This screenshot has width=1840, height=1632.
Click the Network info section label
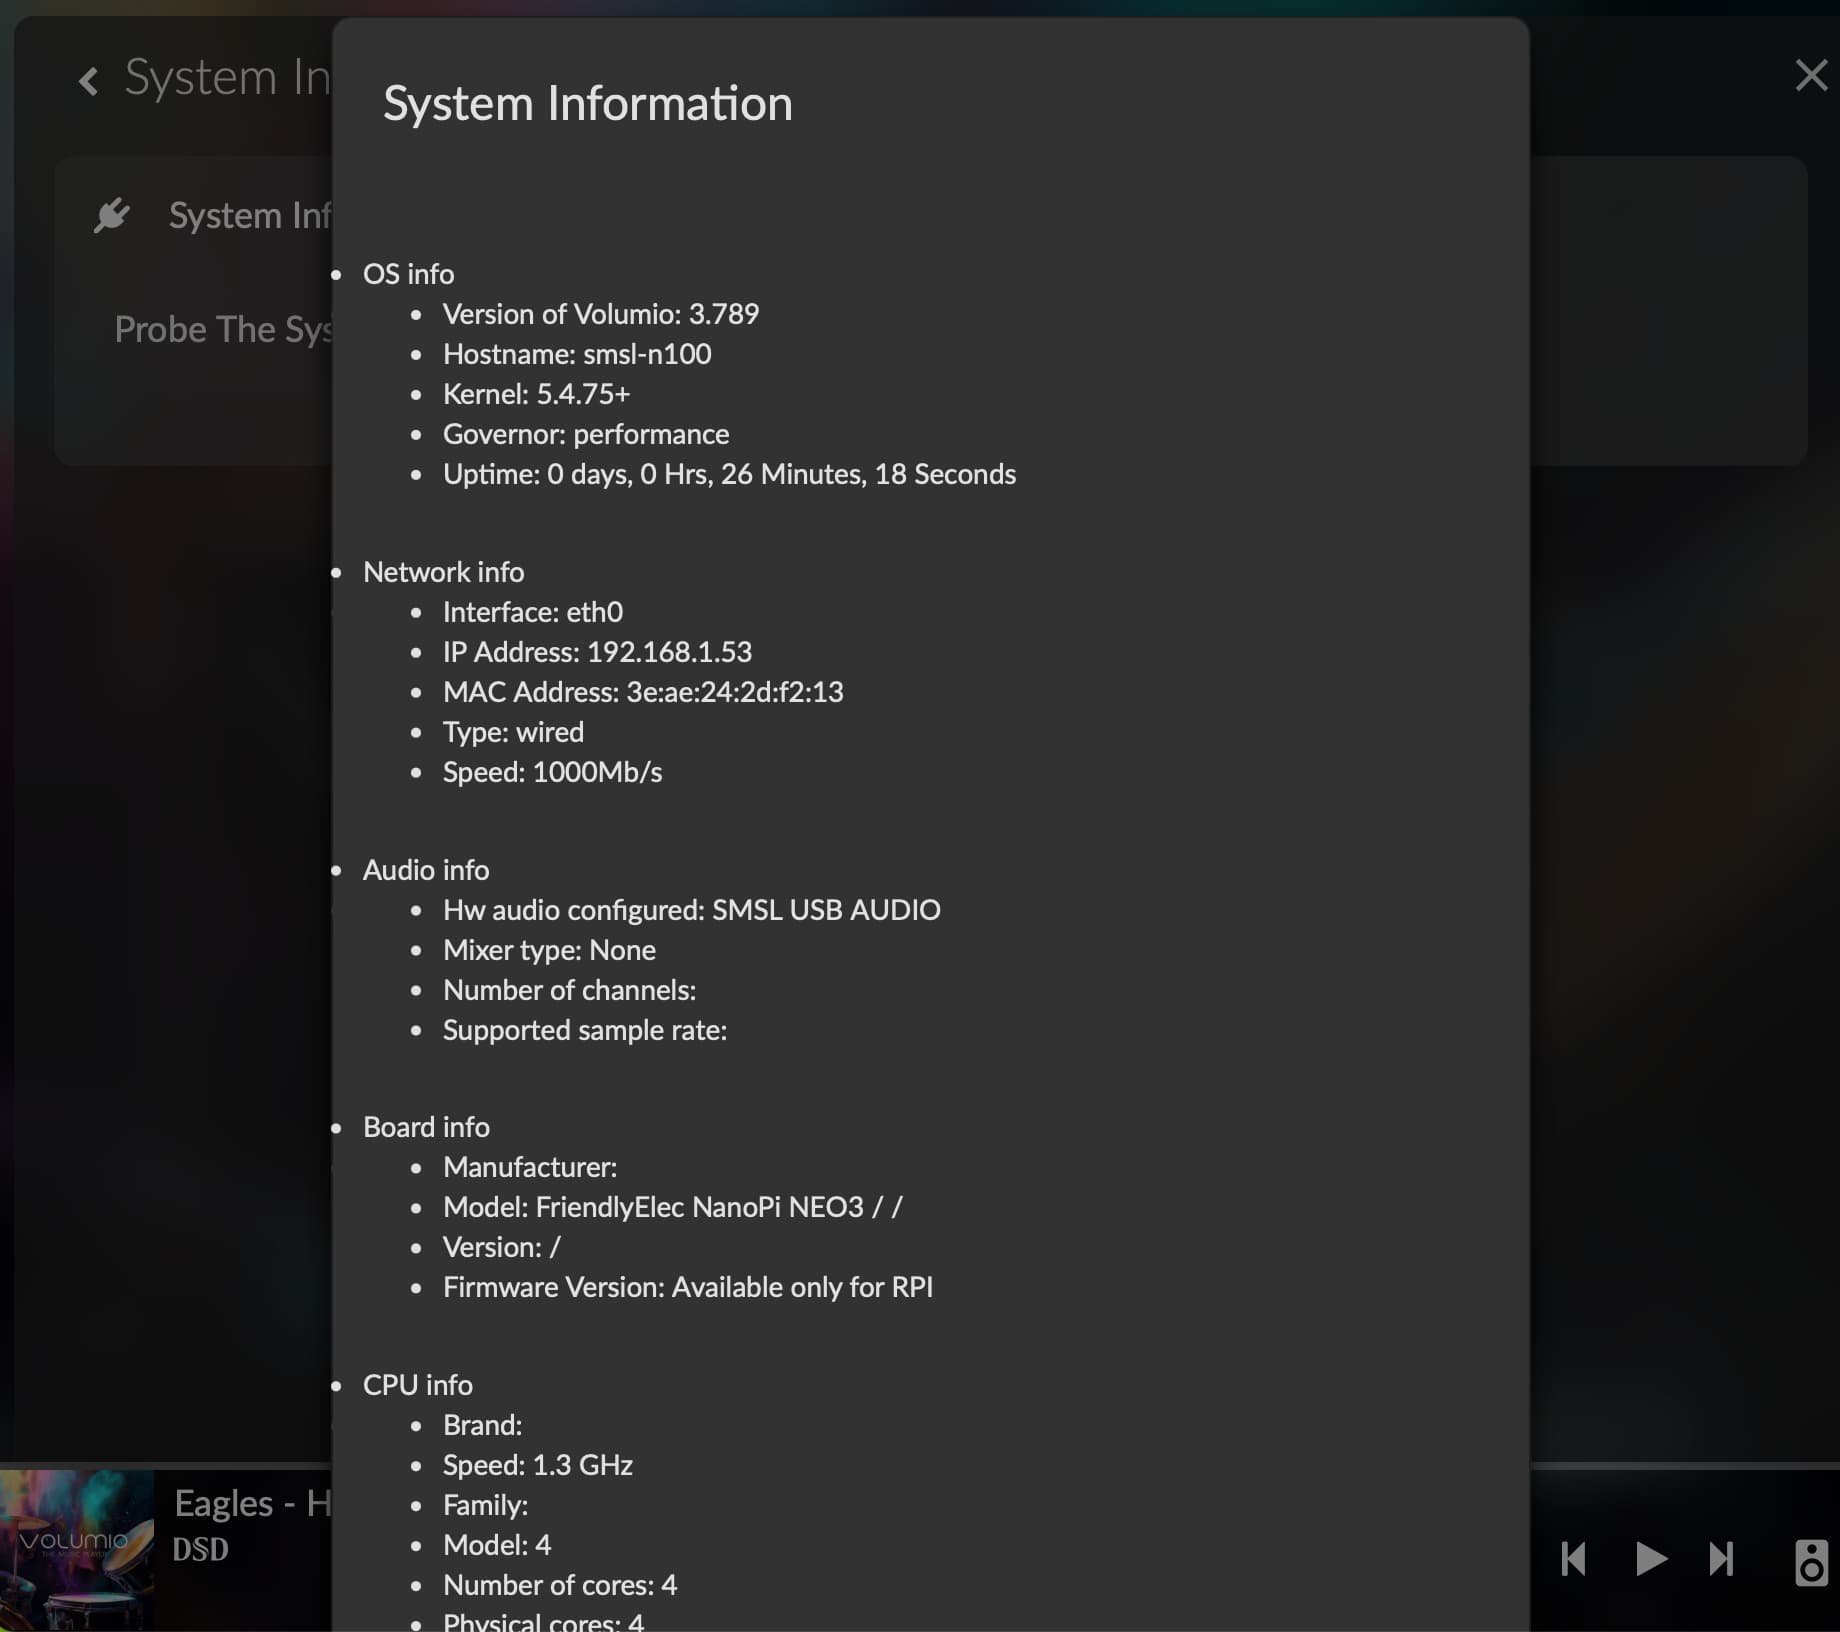pos(443,572)
